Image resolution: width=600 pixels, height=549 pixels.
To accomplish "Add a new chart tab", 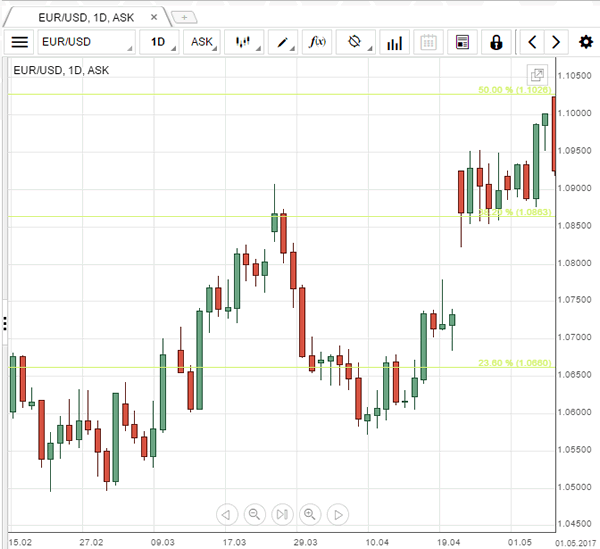I will [x=184, y=18].
